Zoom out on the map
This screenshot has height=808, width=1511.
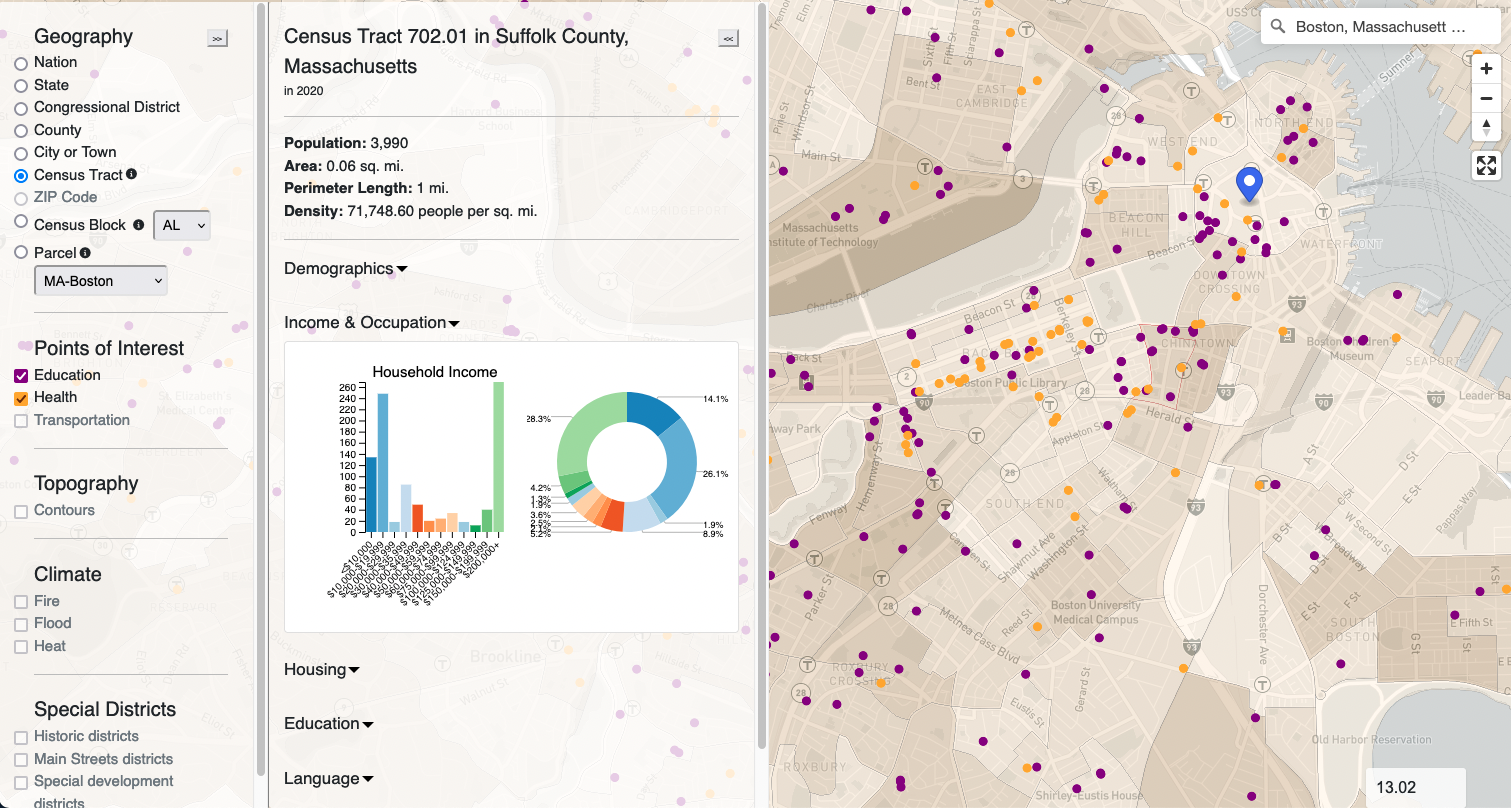[1486, 99]
